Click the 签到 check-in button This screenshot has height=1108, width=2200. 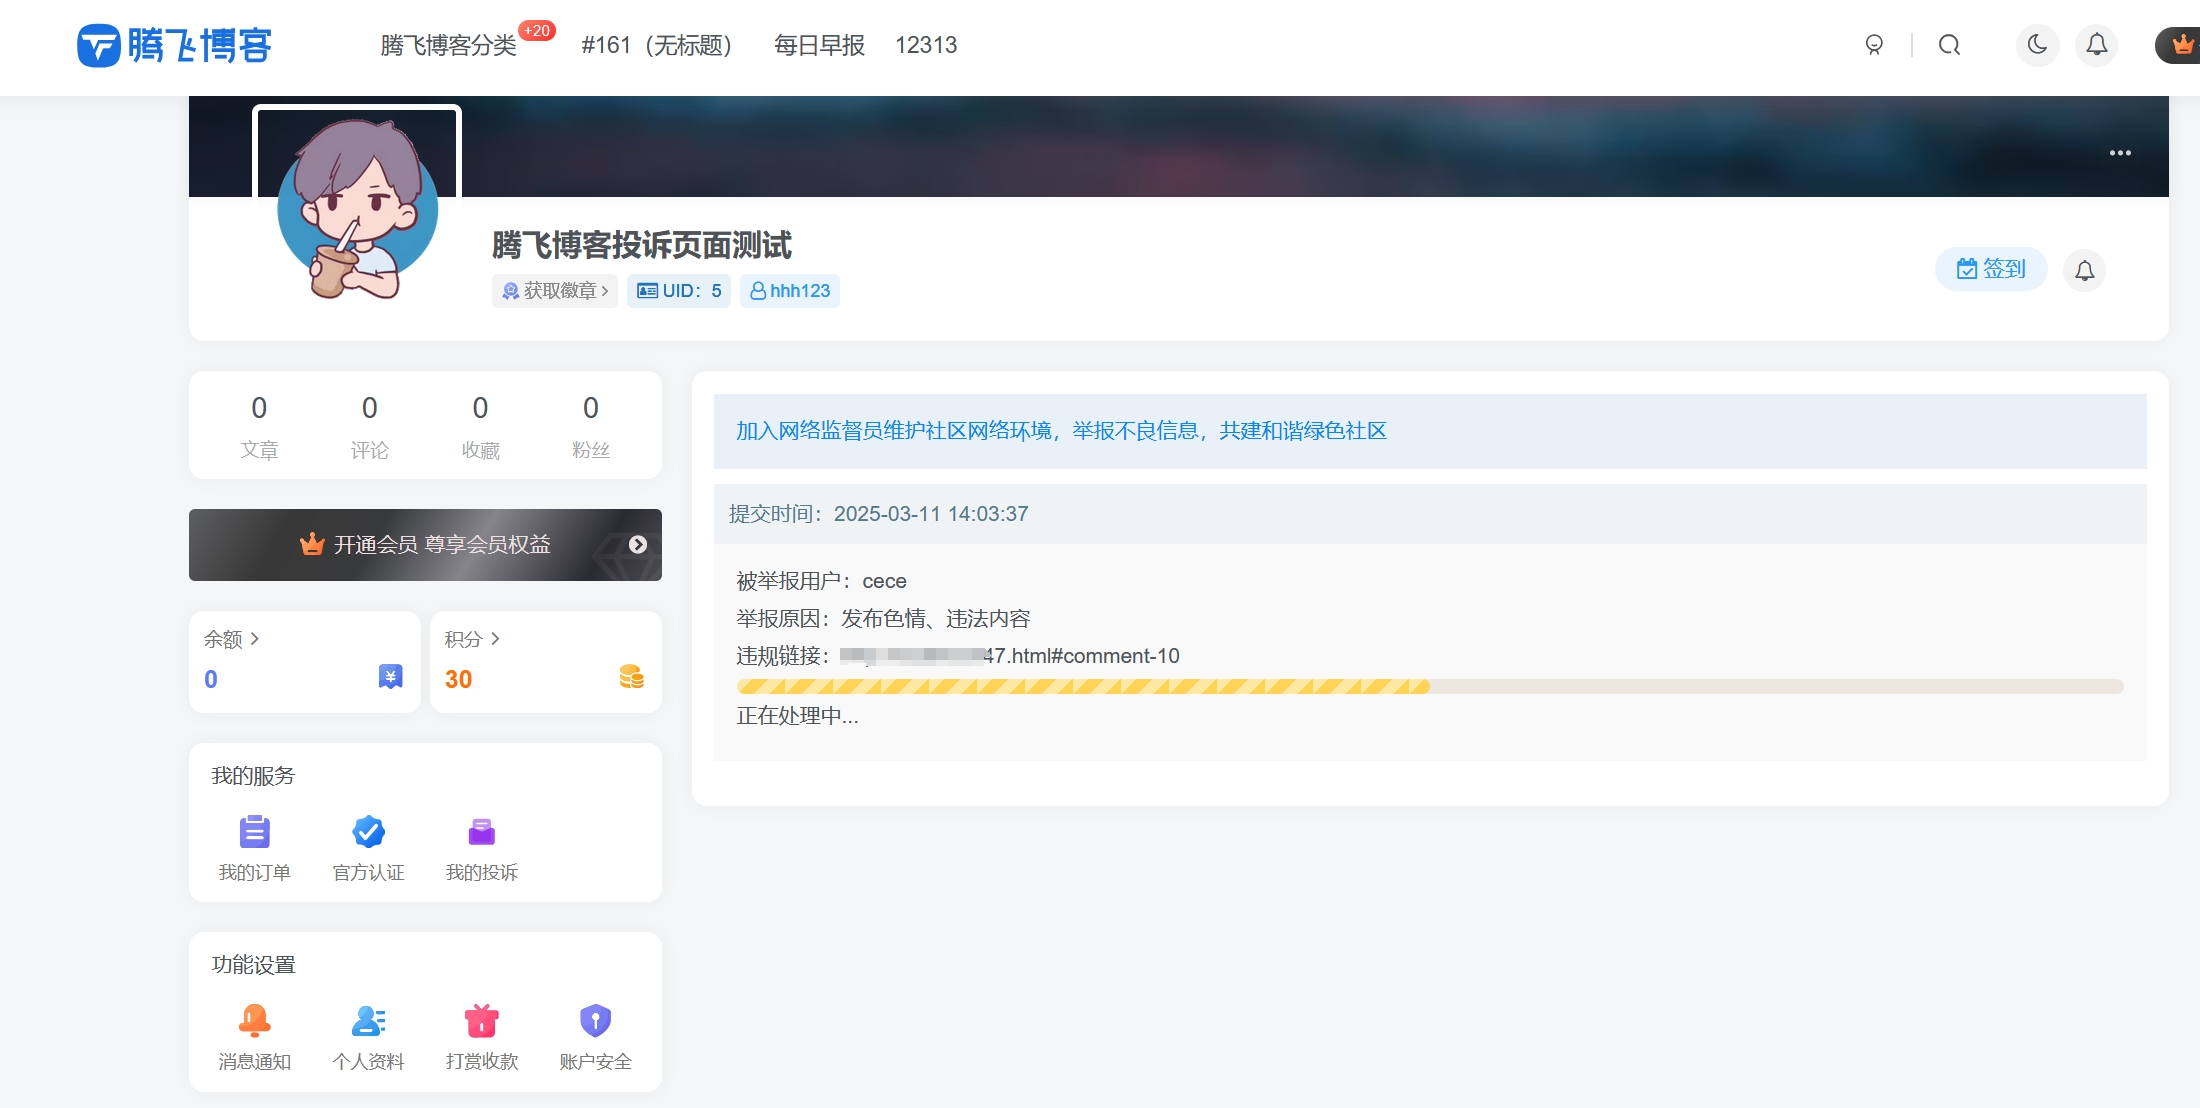(1990, 269)
